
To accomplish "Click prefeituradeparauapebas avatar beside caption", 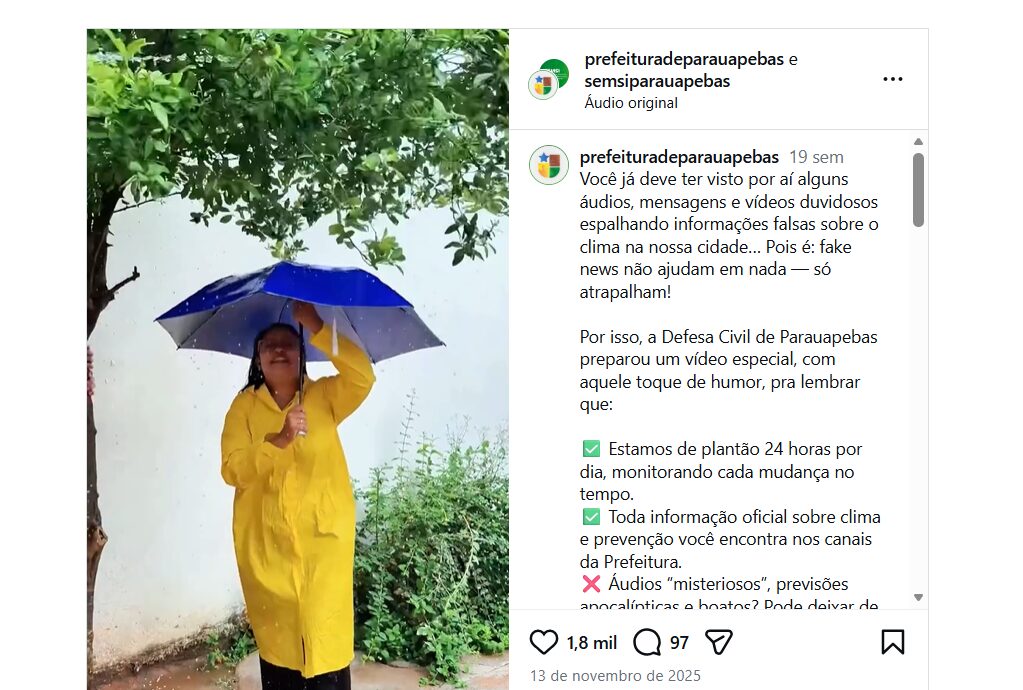I will coord(548,165).
